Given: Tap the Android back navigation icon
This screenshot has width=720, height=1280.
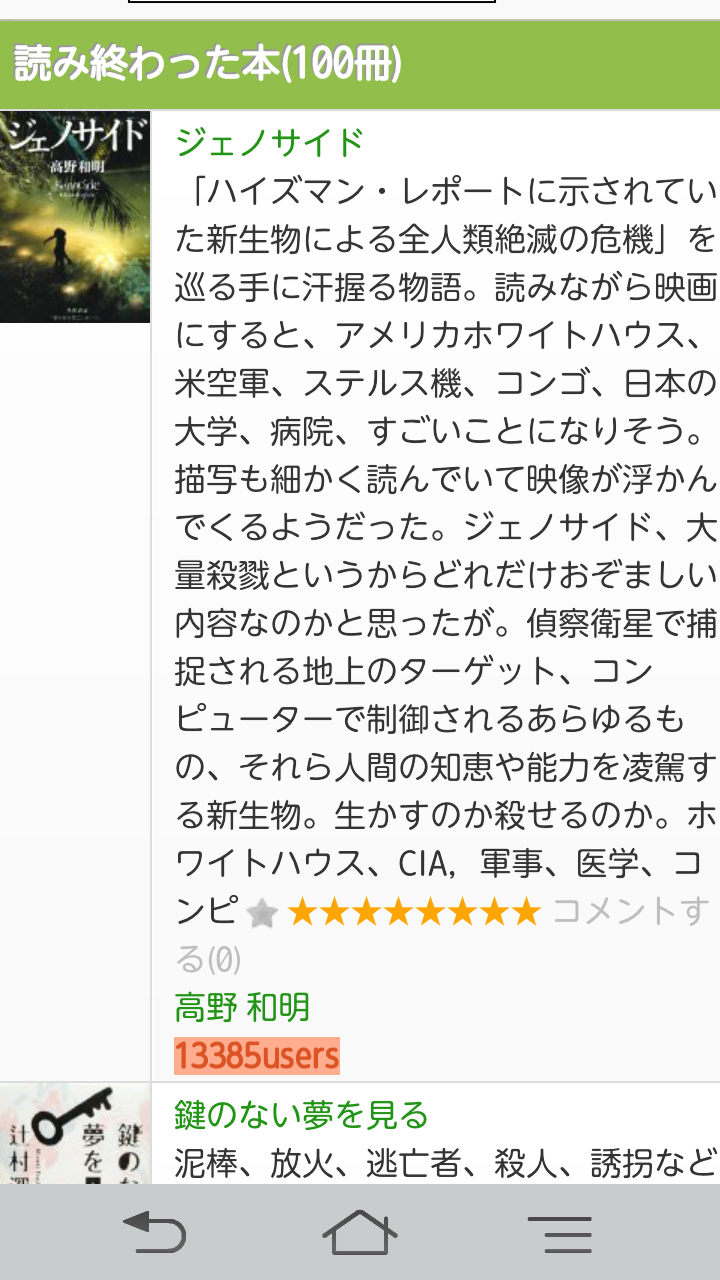Looking at the screenshot, I should click(153, 1232).
